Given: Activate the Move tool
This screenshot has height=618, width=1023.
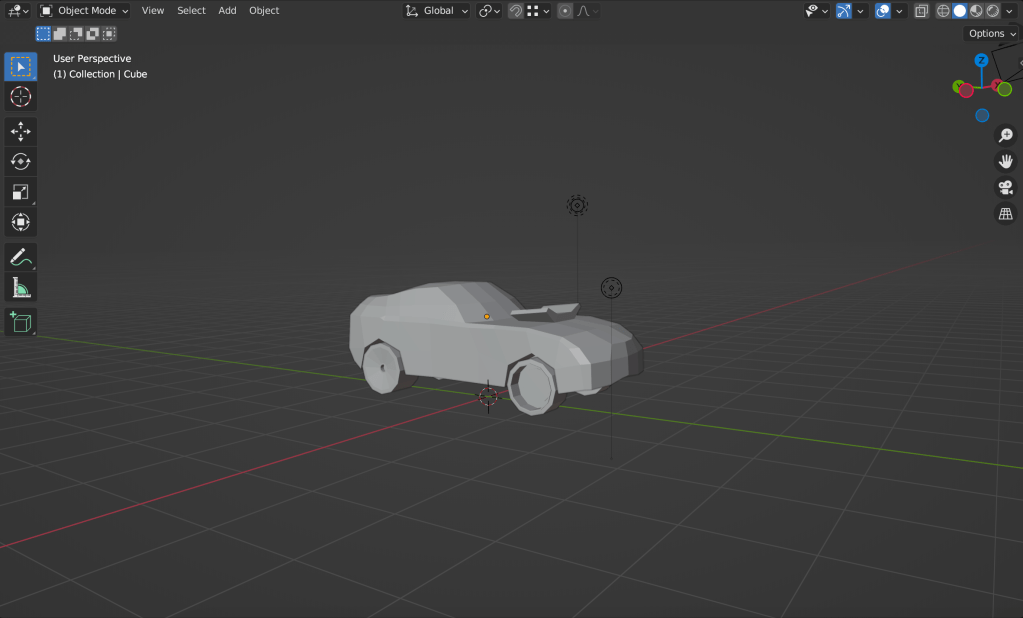Looking at the screenshot, I should (x=20, y=131).
